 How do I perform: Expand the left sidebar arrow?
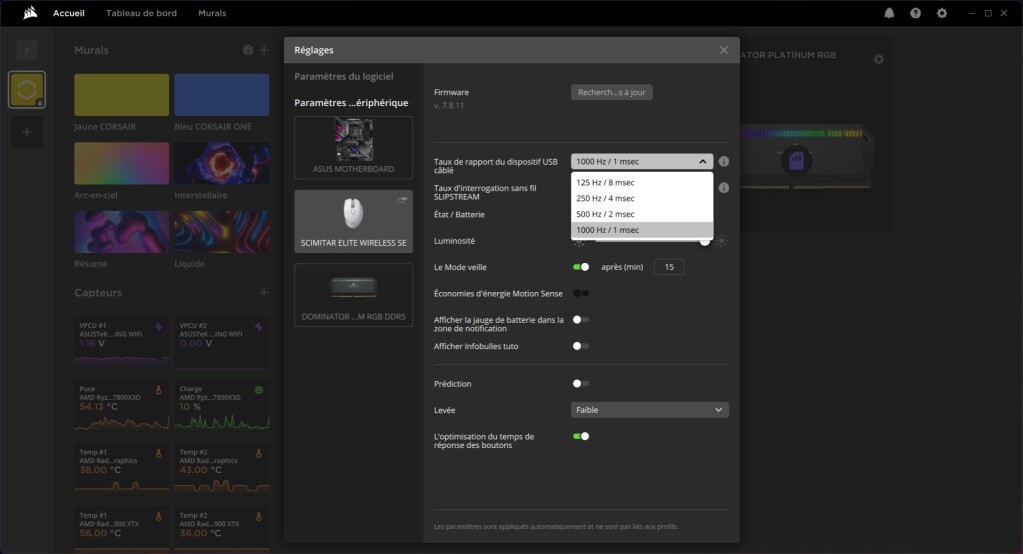27,50
